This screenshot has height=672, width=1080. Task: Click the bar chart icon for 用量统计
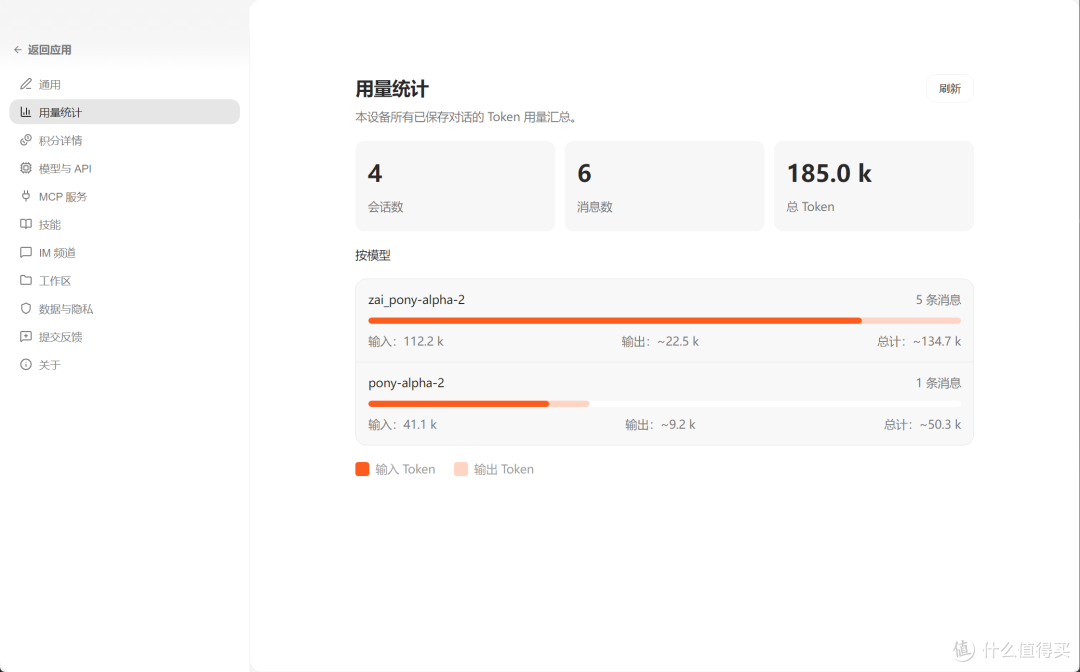(25, 112)
